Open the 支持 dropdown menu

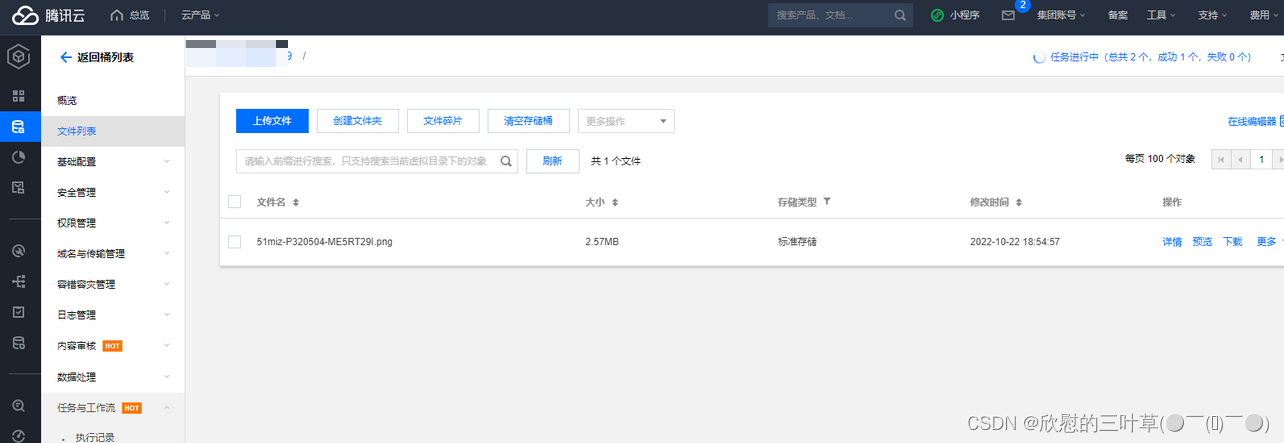(1211, 15)
